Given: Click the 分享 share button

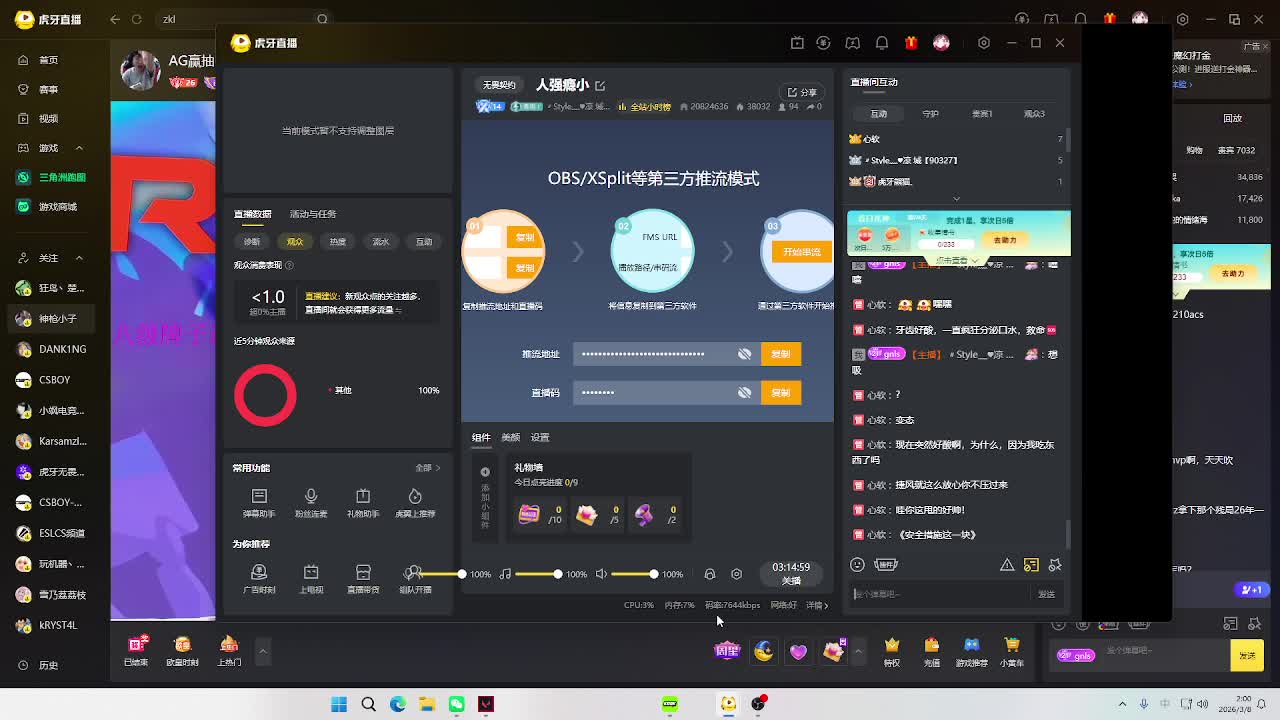Looking at the screenshot, I should point(802,92).
